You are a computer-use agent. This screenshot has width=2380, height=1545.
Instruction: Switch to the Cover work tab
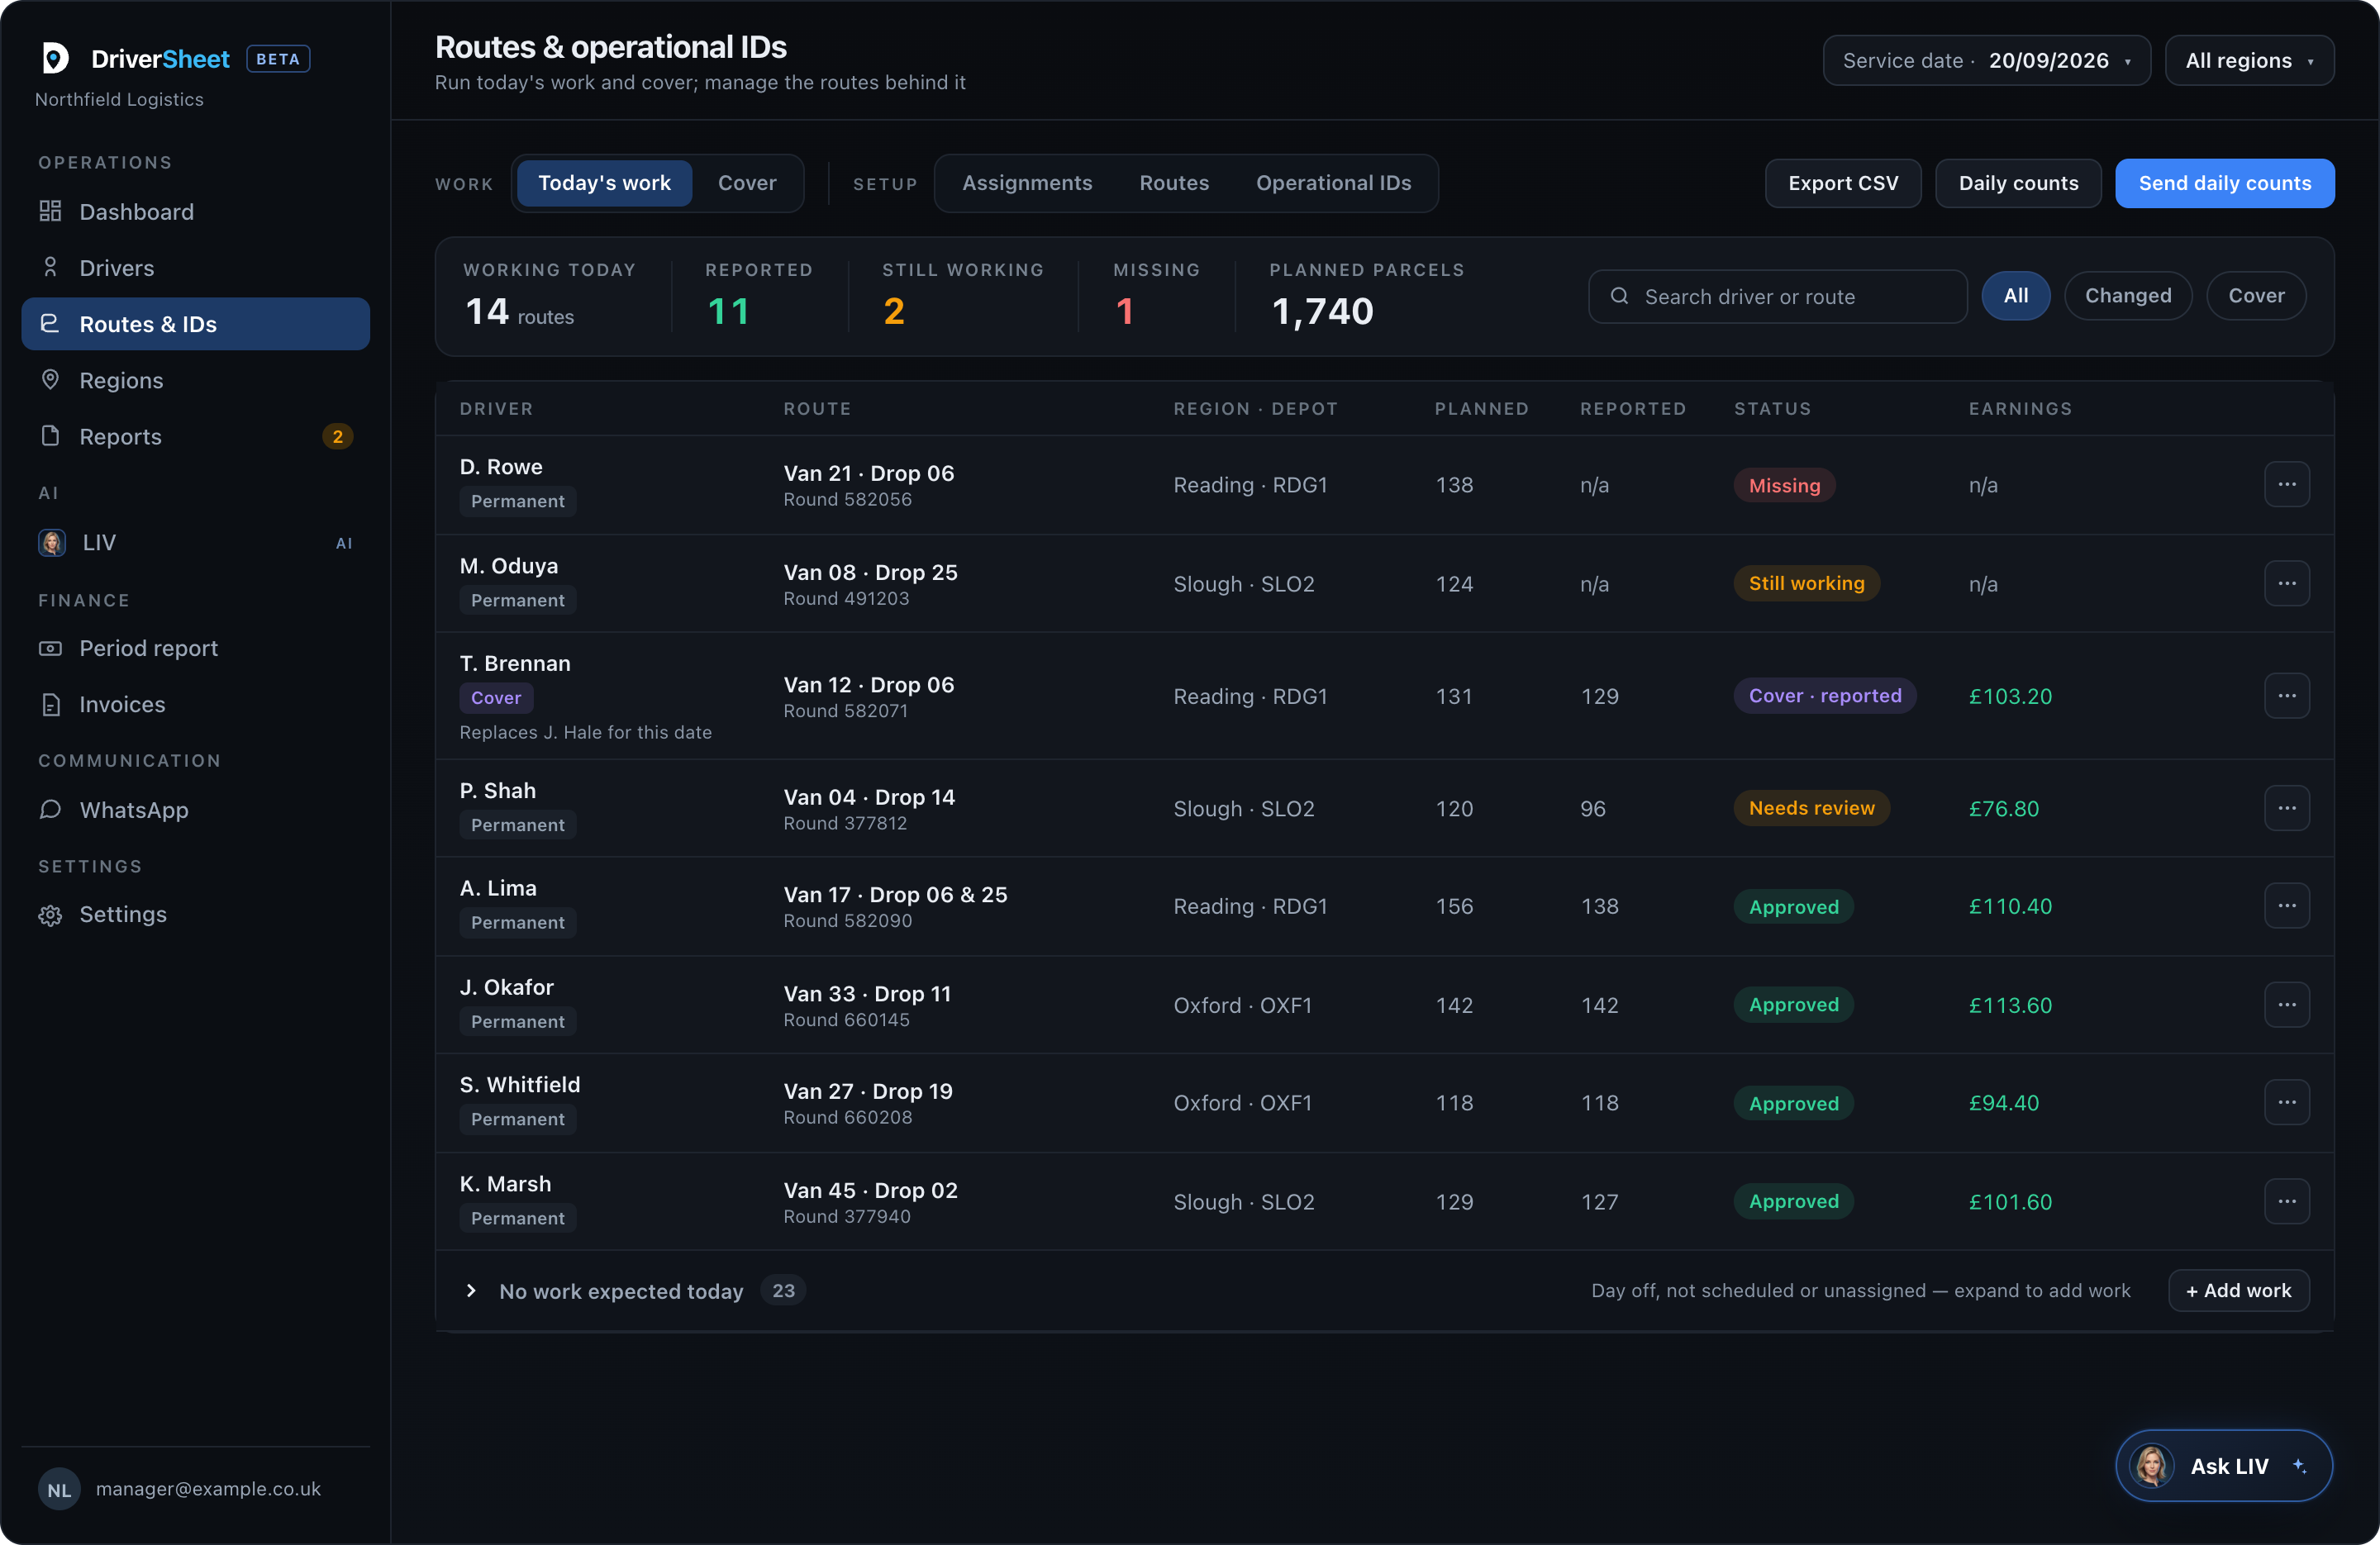click(x=747, y=183)
